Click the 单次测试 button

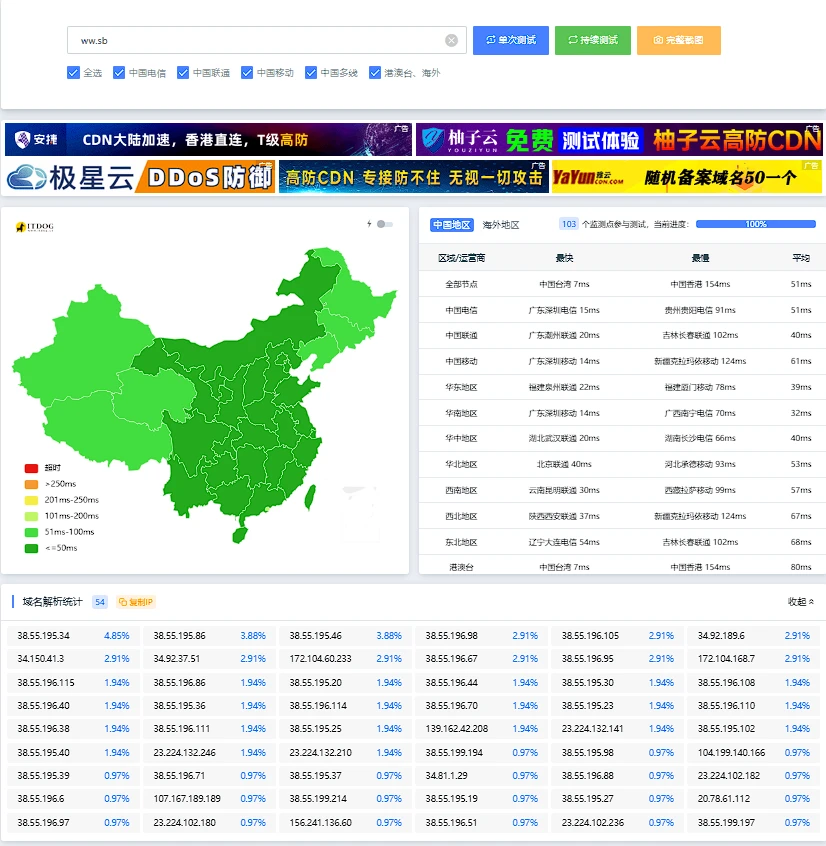(x=510, y=40)
